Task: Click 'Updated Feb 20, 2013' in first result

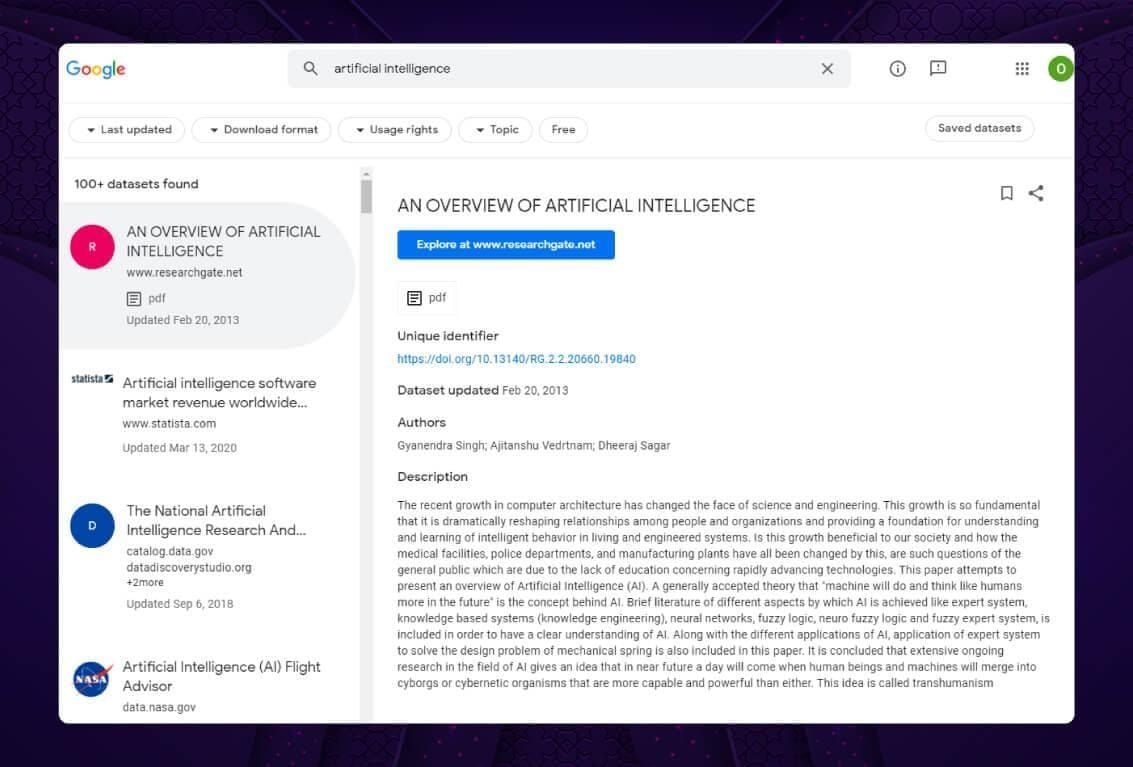Action: point(183,320)
